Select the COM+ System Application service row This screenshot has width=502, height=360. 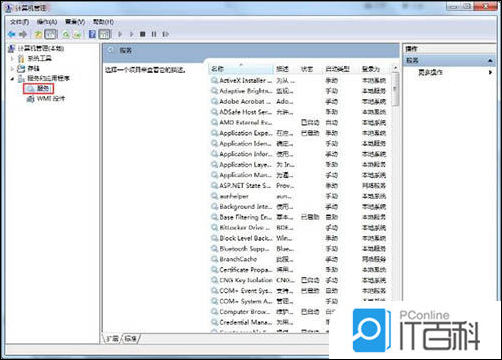(x=299, y=301)
